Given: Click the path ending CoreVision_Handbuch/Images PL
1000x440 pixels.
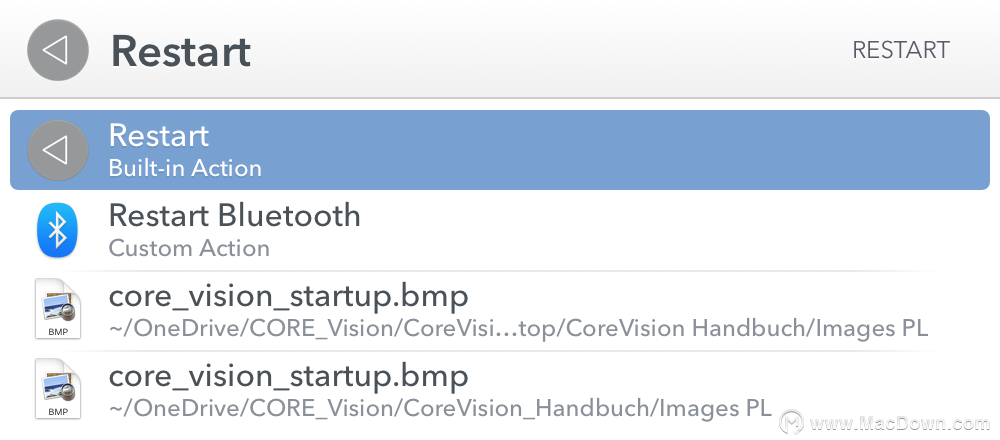Looking at the screenshot, I should [440, 407].
